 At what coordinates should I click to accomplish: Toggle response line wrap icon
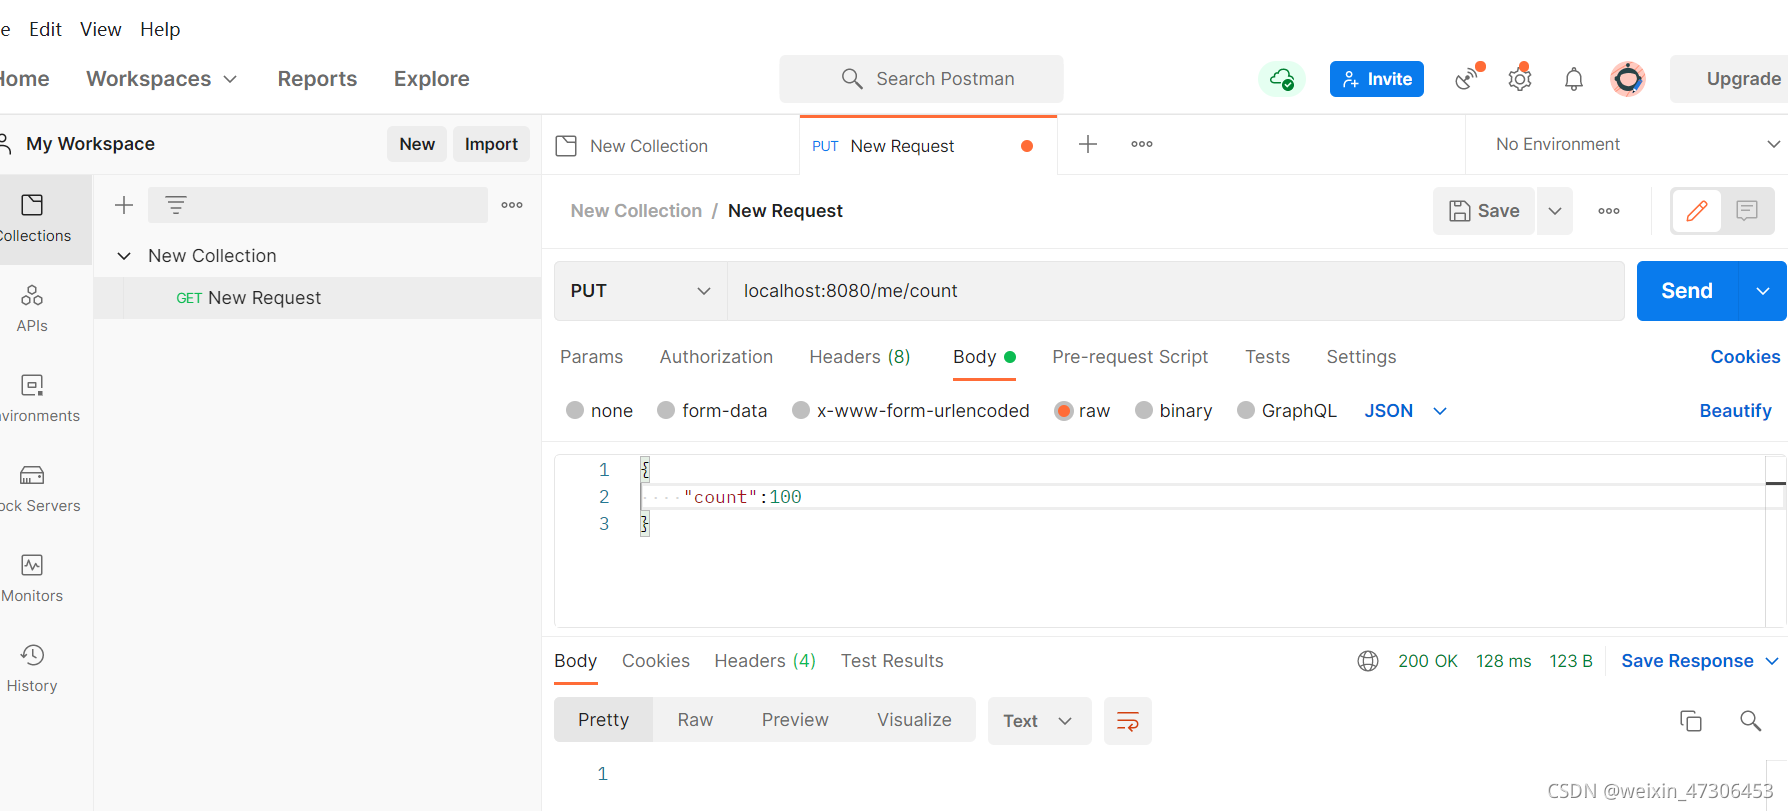(1128, 721)
